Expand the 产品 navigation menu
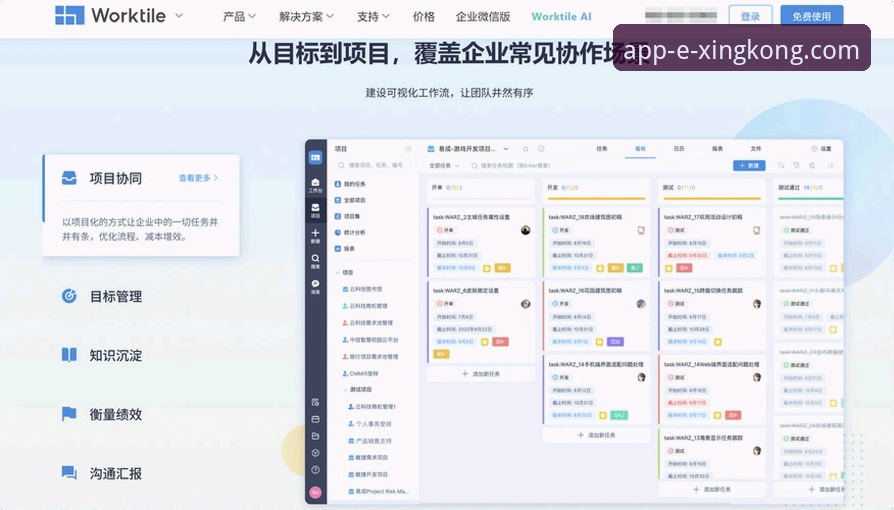 pyautogui.click(x=239, y=17)
